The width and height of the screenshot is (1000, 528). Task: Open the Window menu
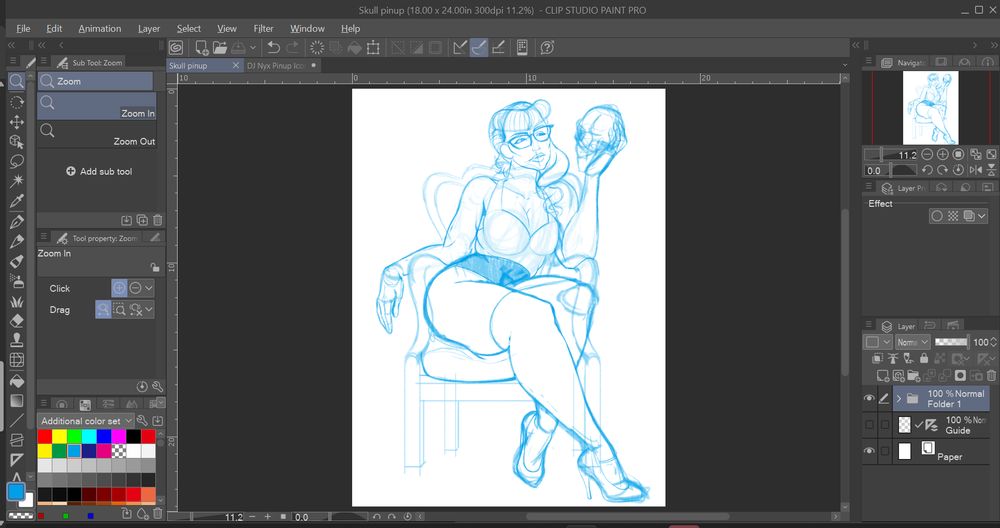307,29
